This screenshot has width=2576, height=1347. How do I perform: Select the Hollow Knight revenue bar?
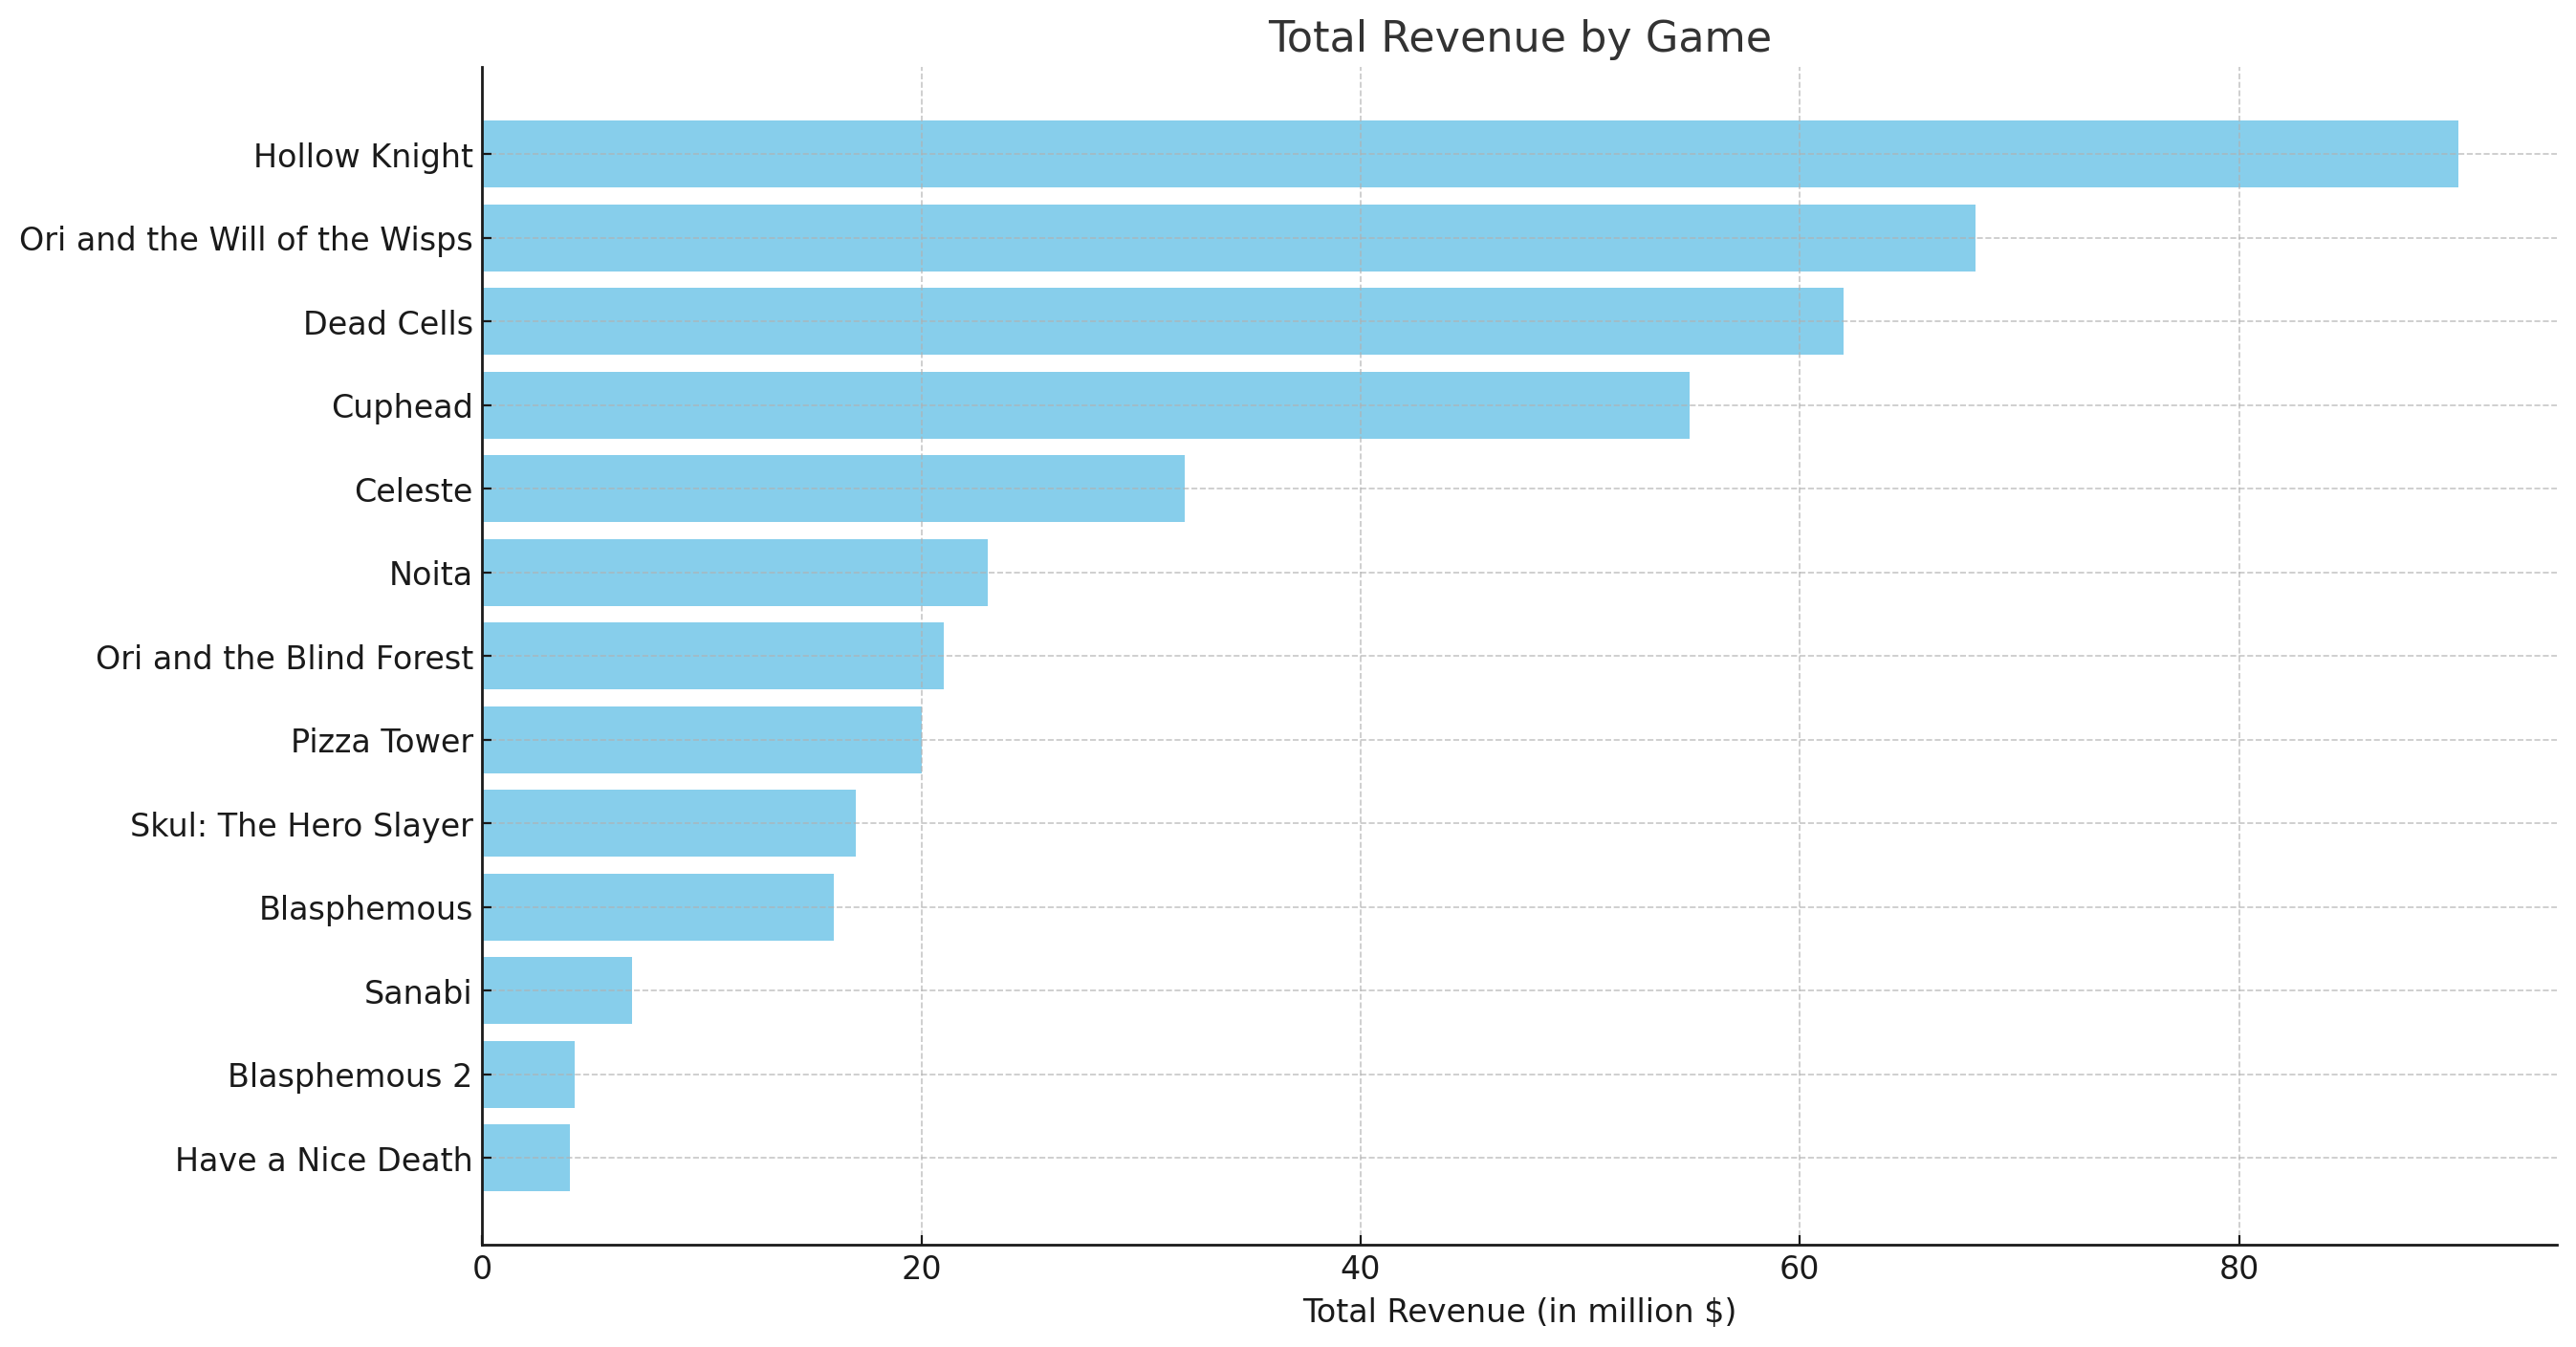point(1470,154)
